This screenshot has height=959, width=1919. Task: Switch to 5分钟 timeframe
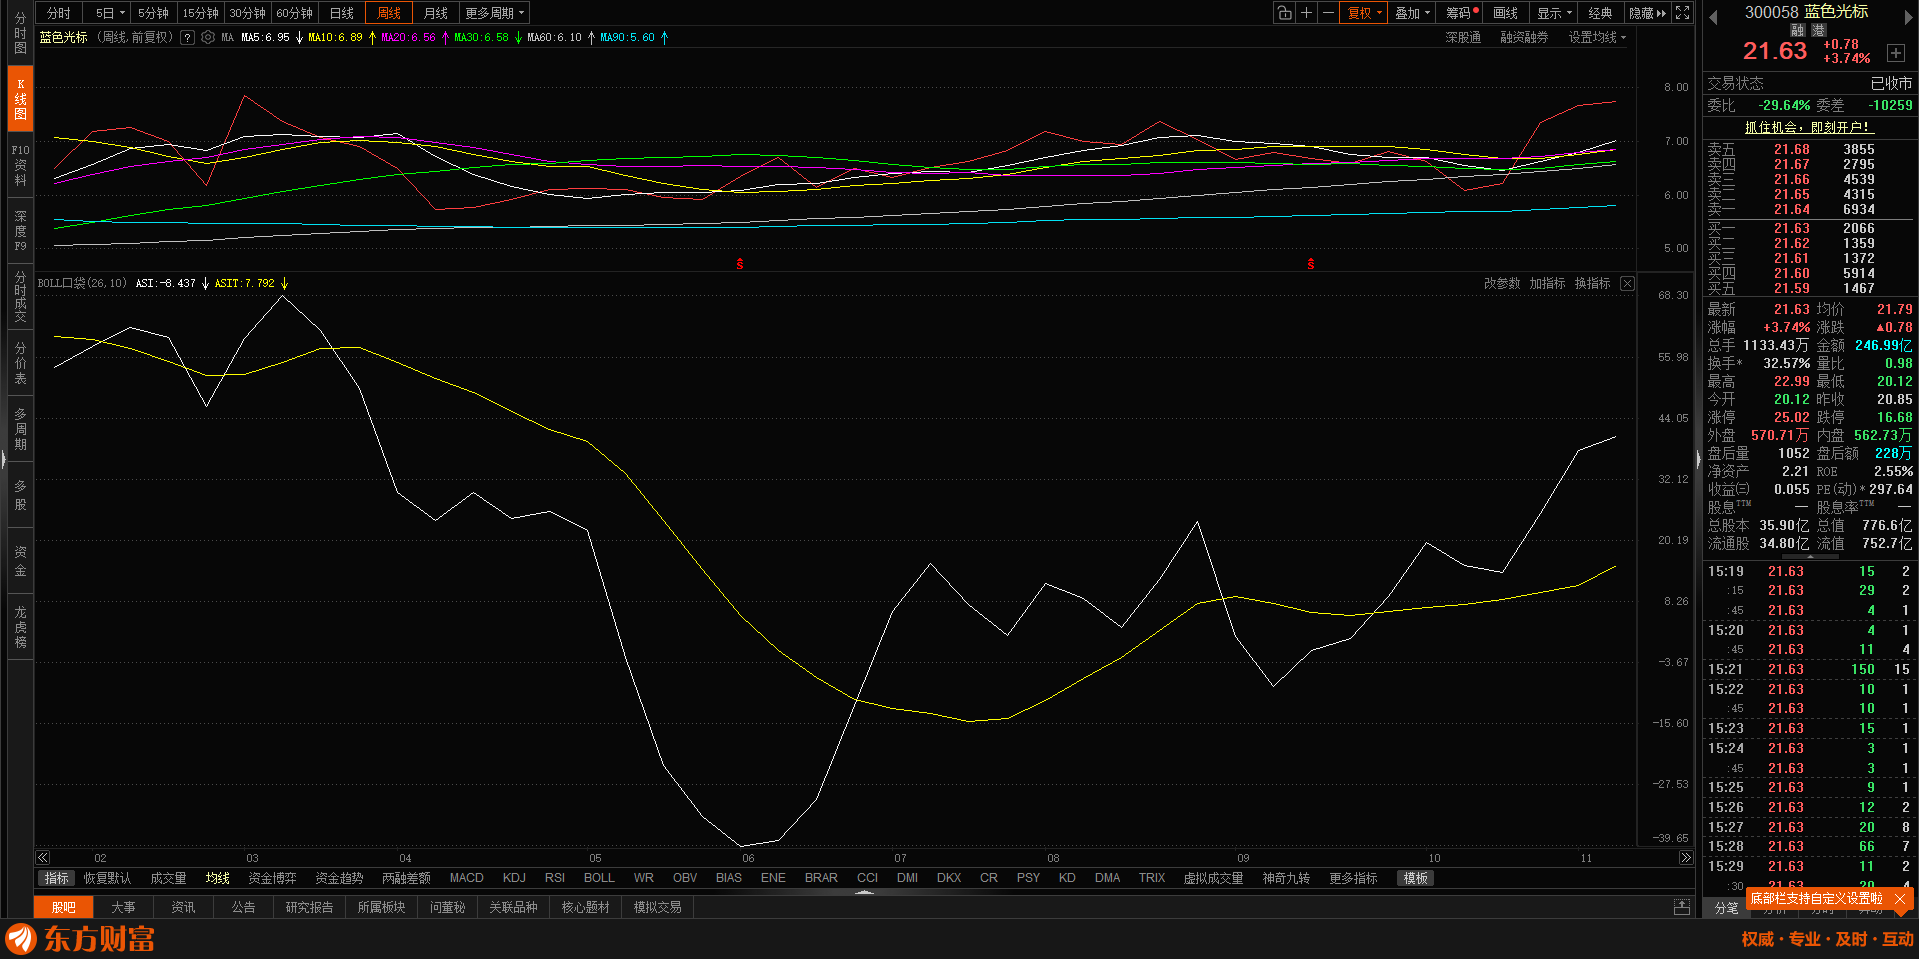[153, 13]
